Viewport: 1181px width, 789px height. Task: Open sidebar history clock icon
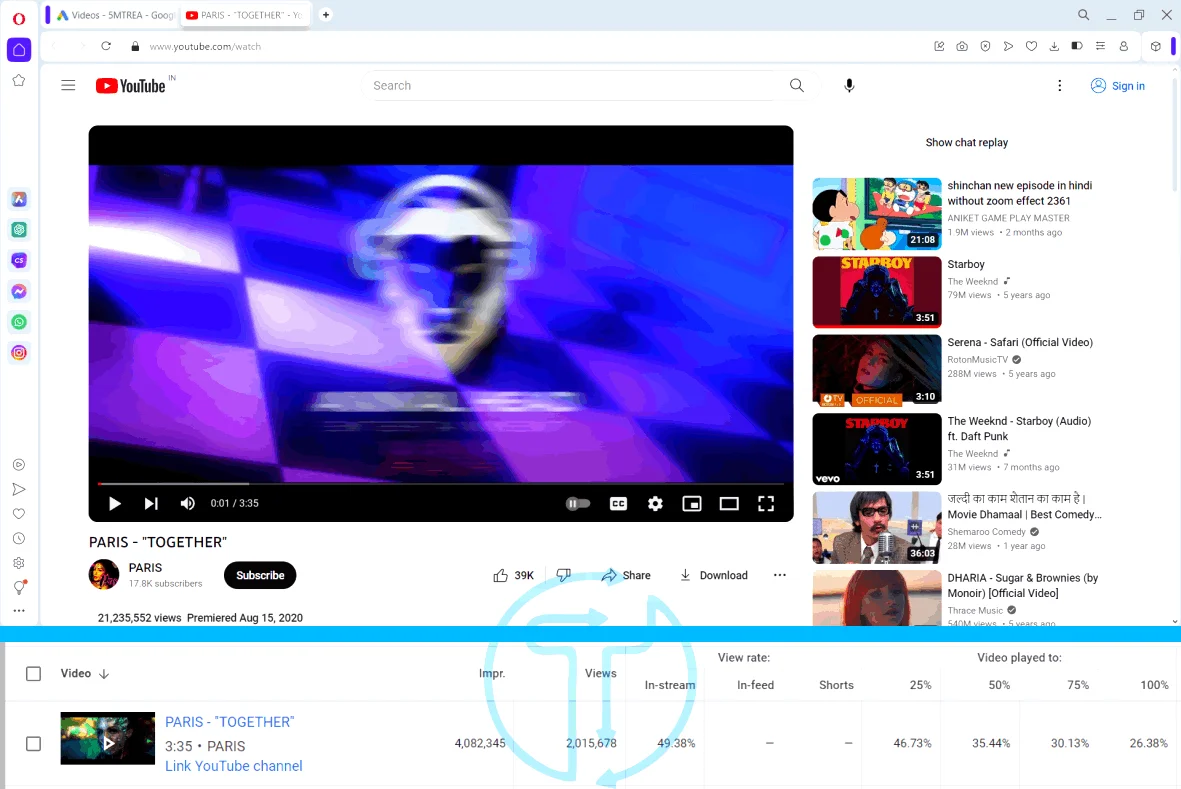tap(19, 538)
